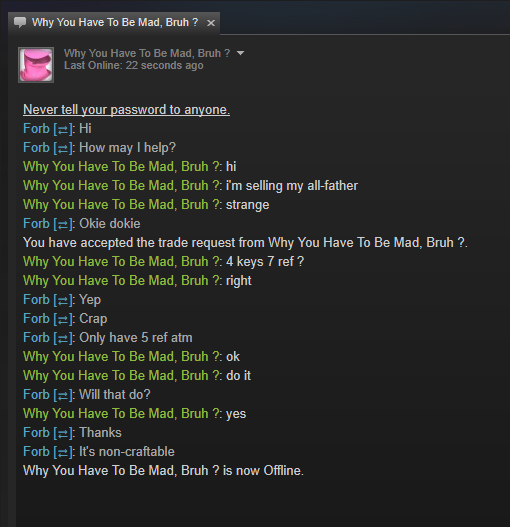Click the chat bubble icon in tab
This screenshot has height=527, width=510.
[20, 23]
